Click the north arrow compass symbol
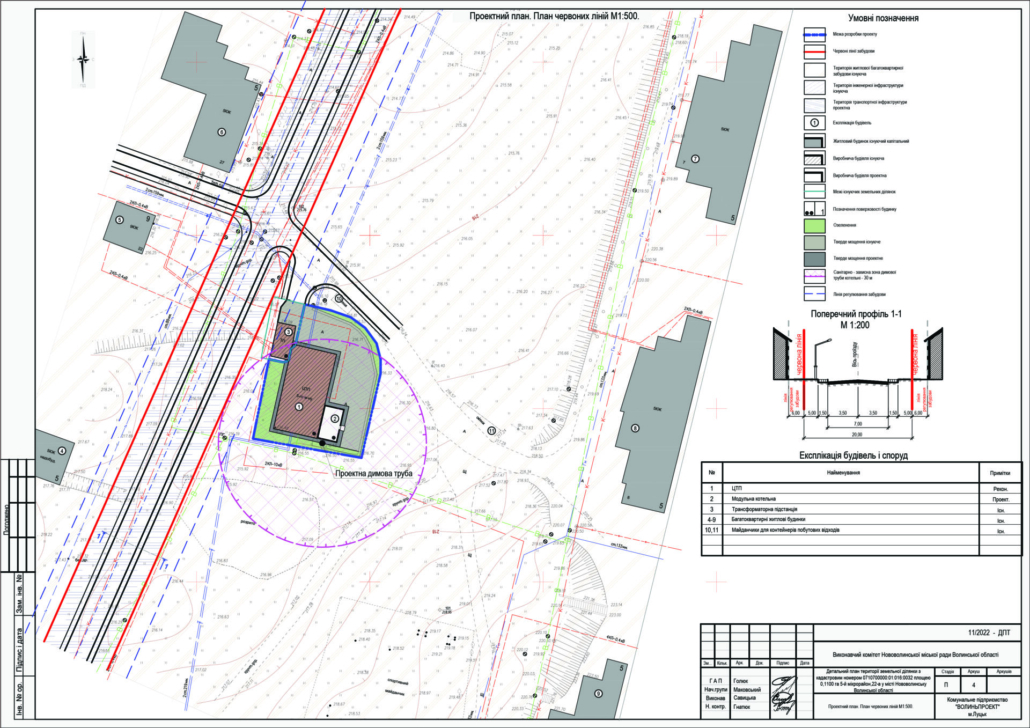 (x=82, y=57)
